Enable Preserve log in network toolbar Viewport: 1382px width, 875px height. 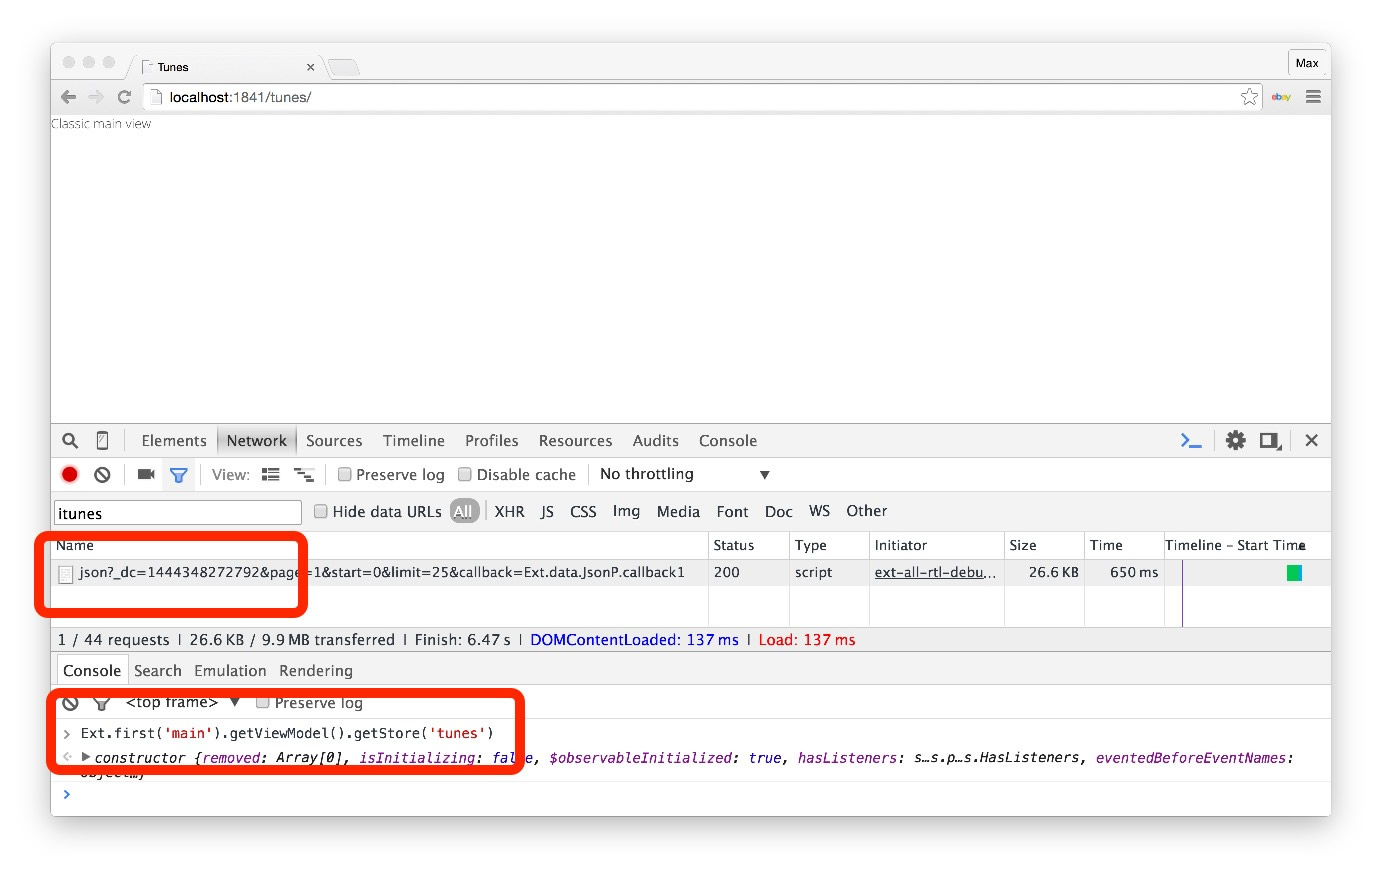click(345, 475)
